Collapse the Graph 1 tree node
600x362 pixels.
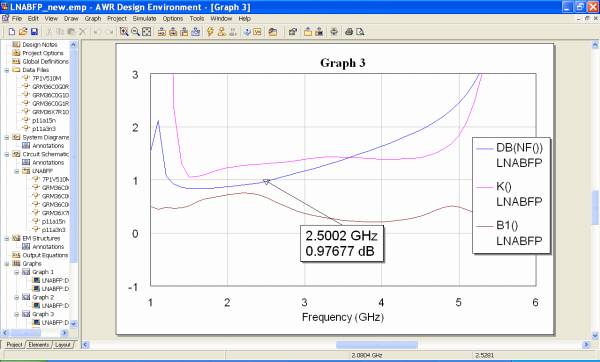click(x=16, y=272)
